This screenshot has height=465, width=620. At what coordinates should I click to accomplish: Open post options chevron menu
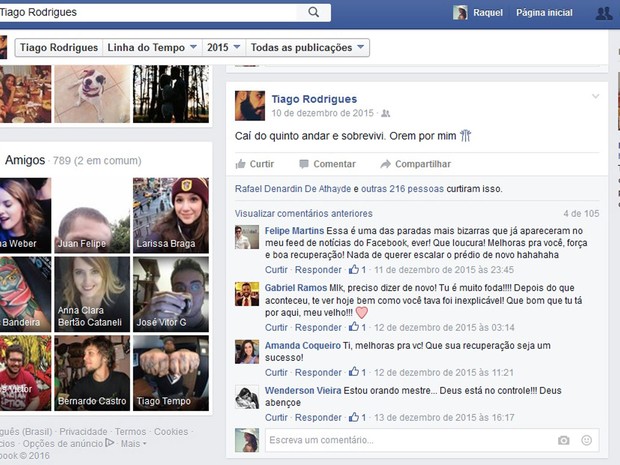coord(596,96)
